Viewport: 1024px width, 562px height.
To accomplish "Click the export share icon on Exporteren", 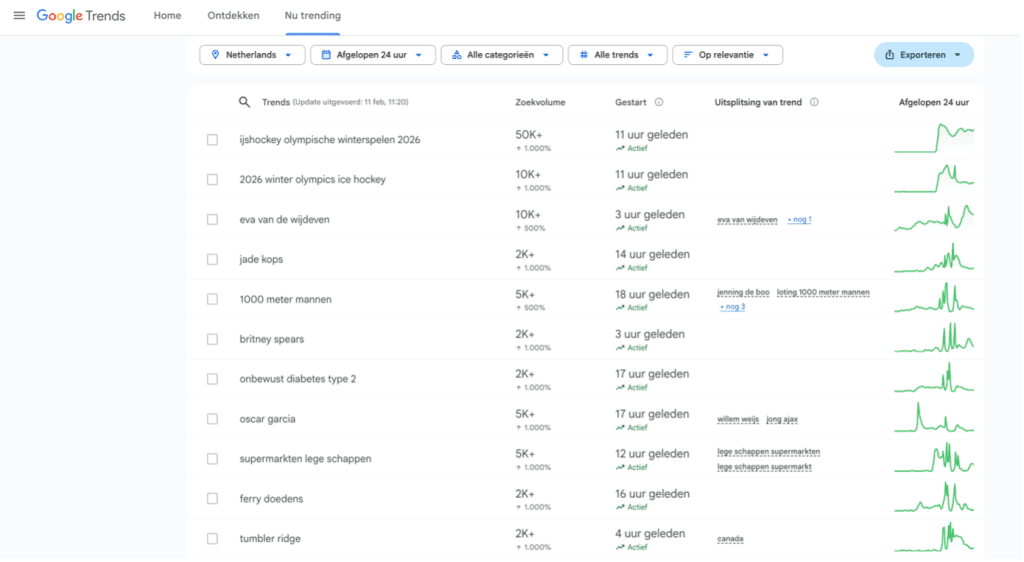I will click(889, 55).
